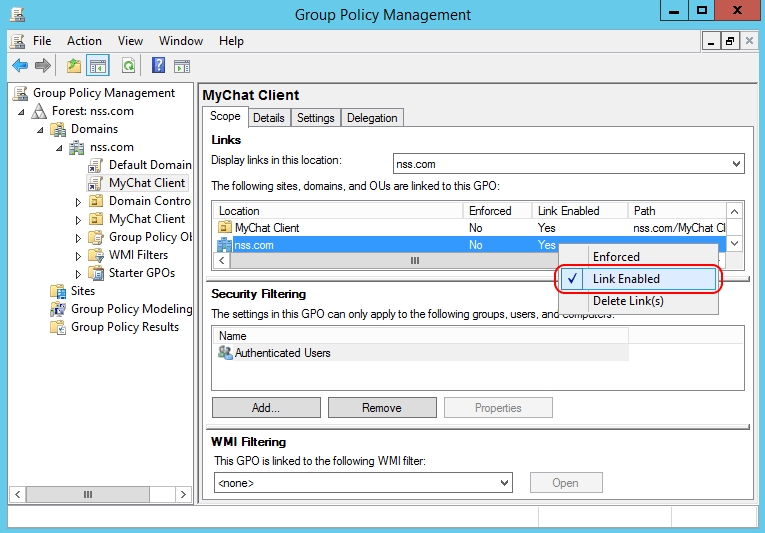
Task: Switch to the Delegation tab
Action: [372, 118]
